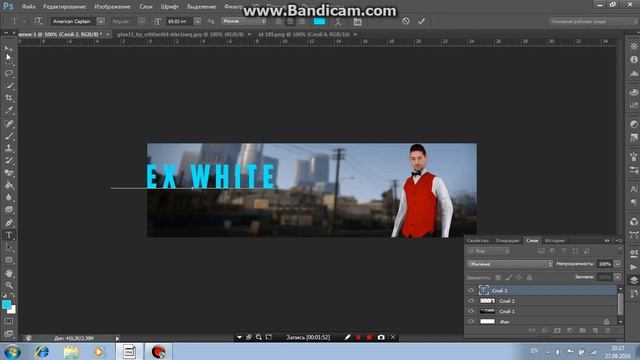Select the Hand tool
This screenshot has width=640, height=360.
point(9,273)
